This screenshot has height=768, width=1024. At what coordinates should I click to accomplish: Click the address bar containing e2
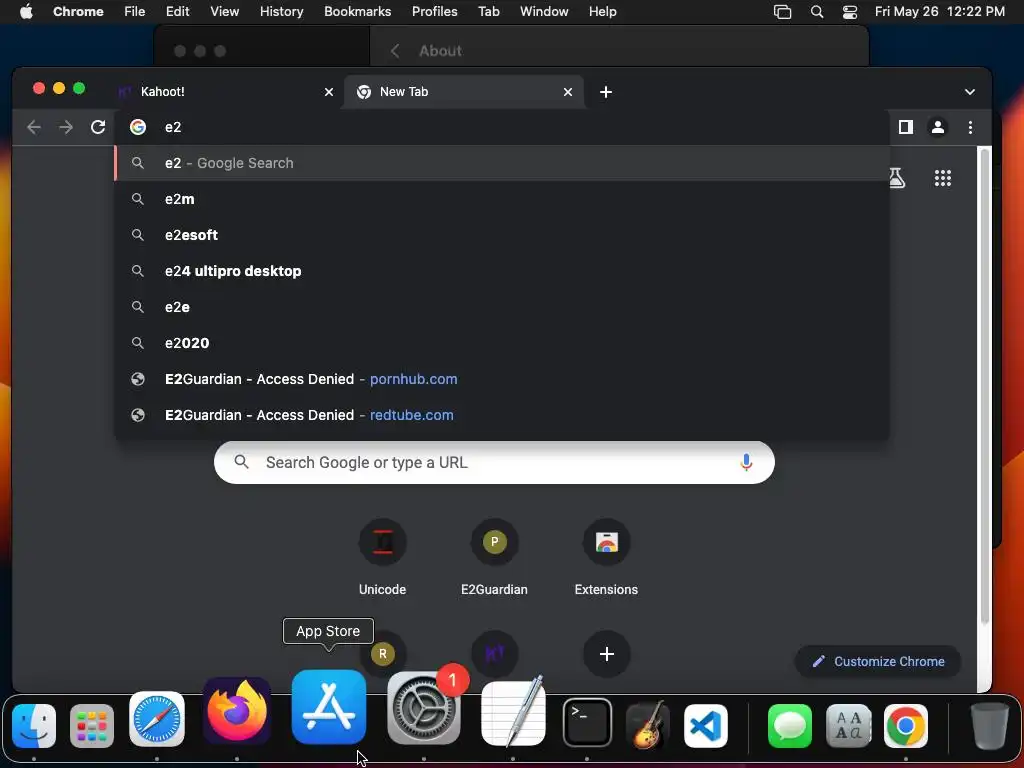tap(502, 127)
